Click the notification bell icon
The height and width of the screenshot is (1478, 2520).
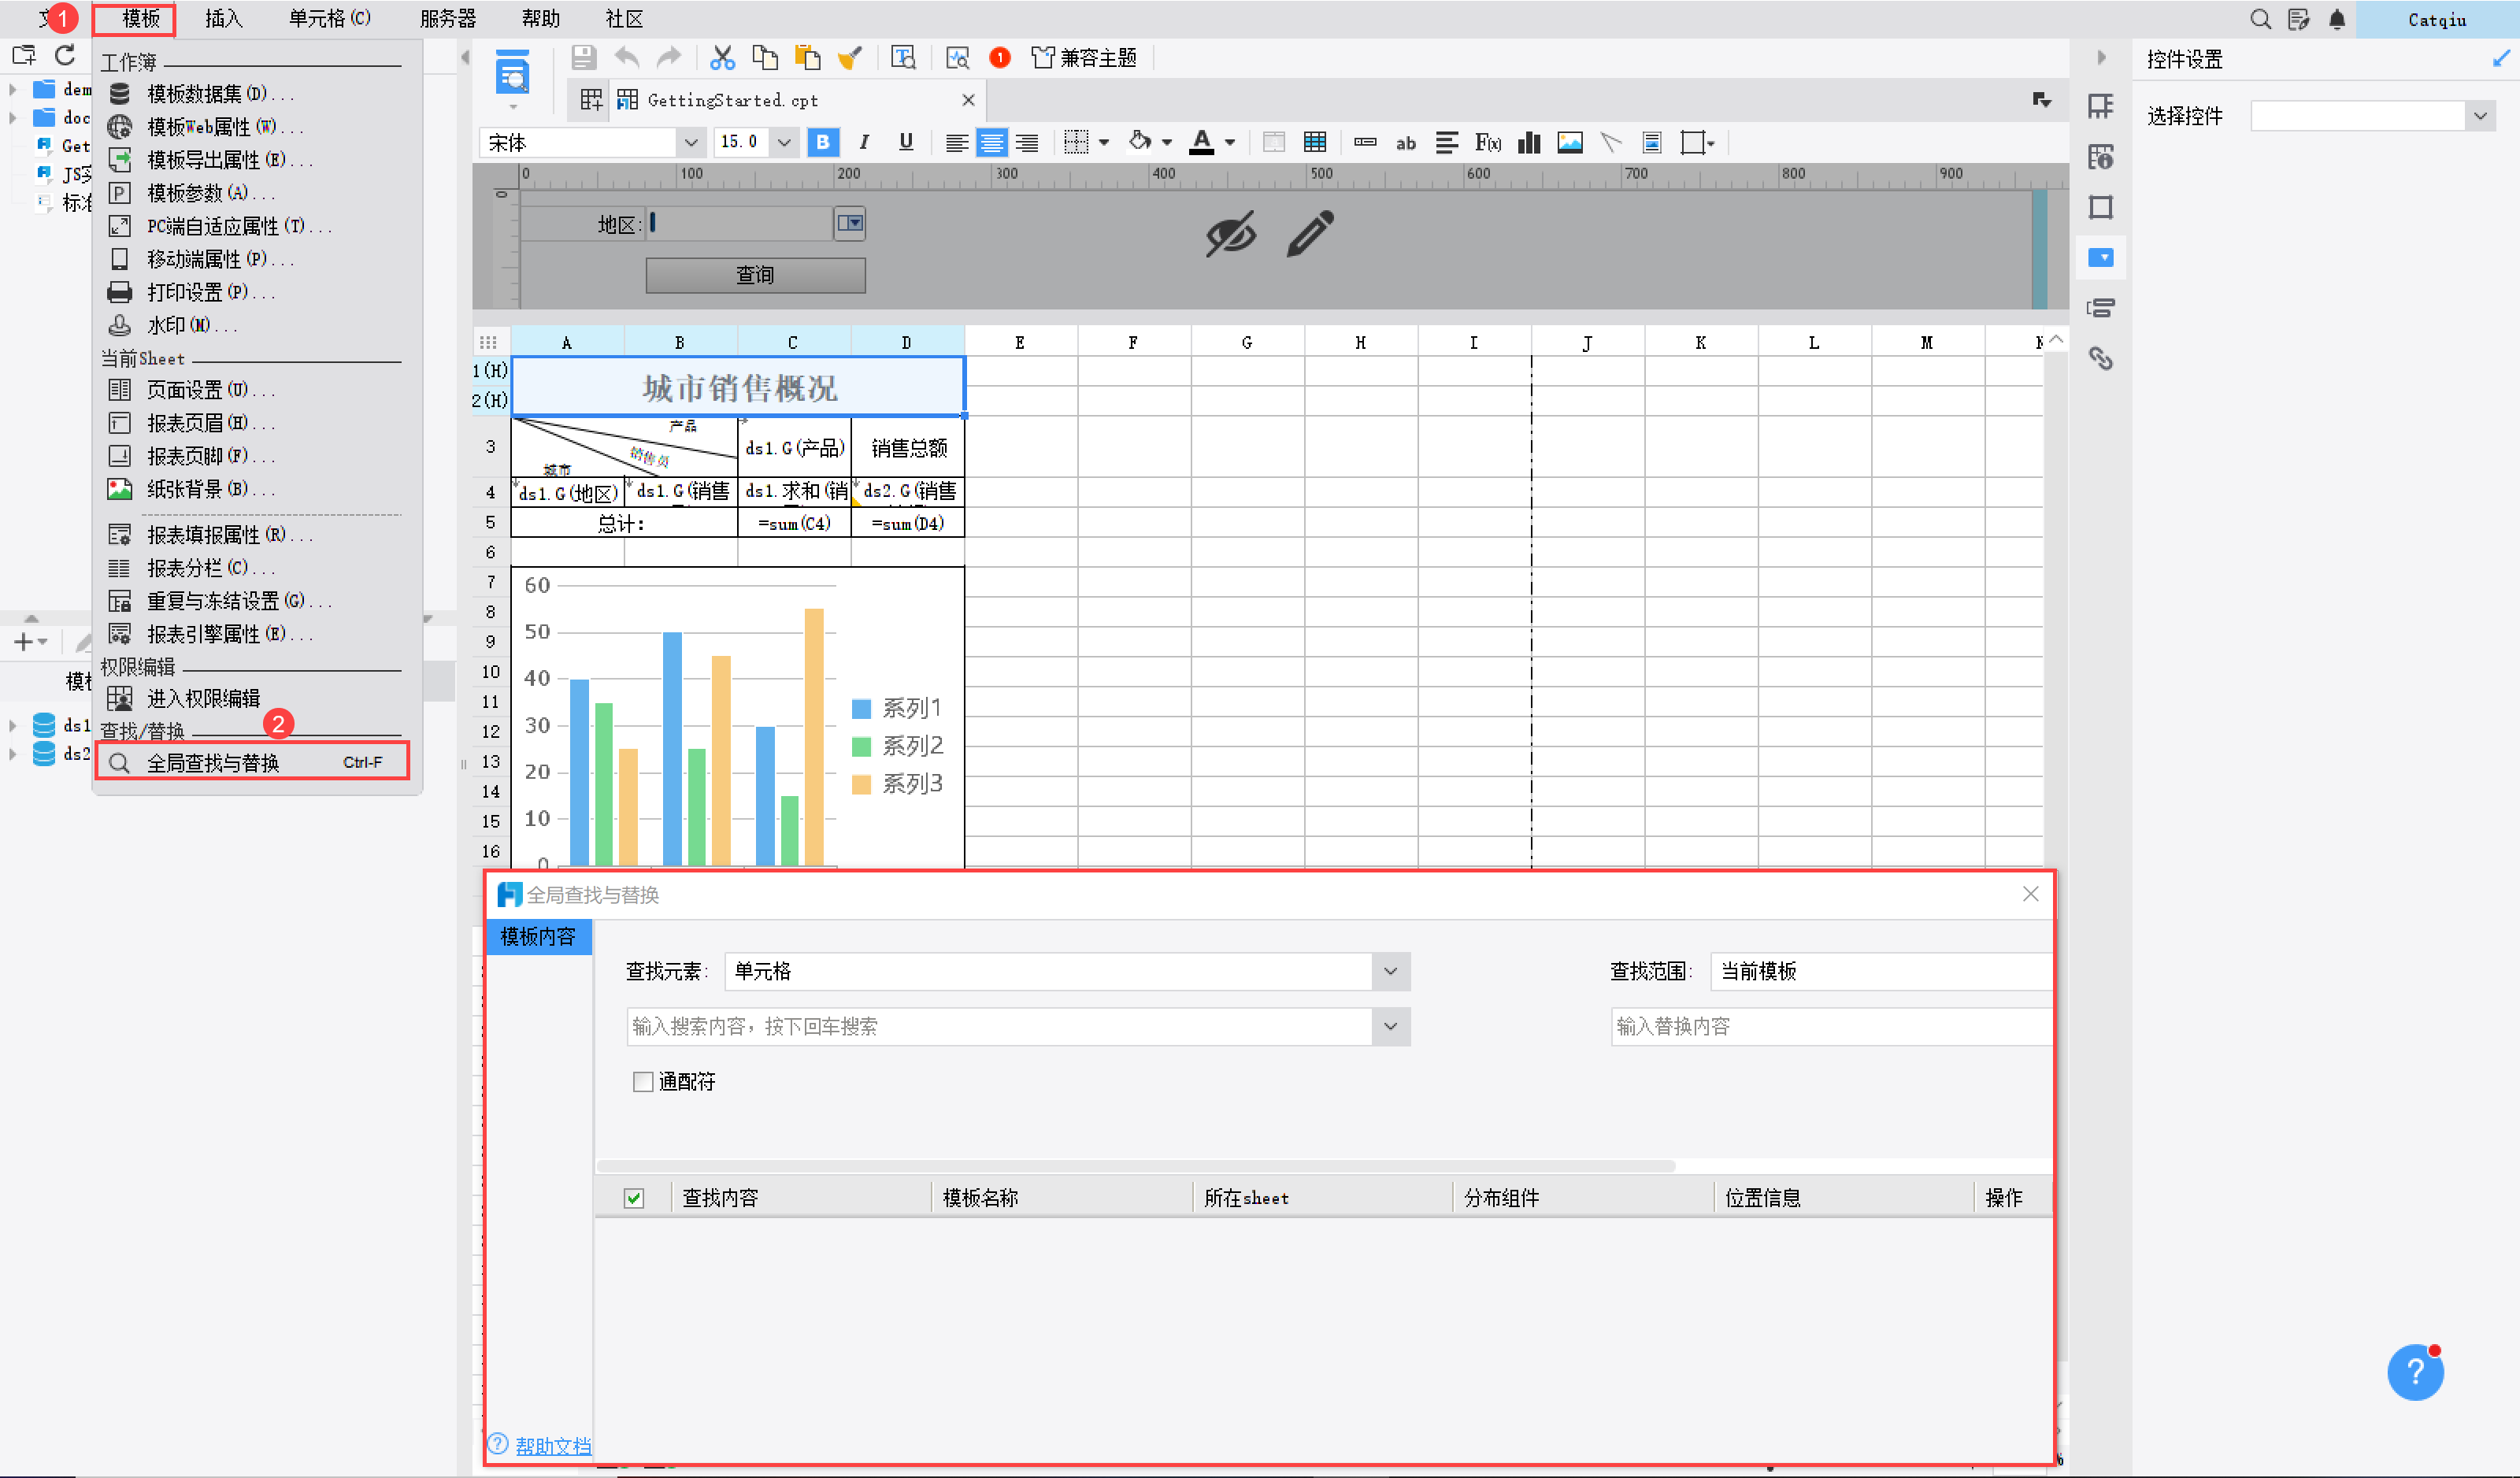pyautogui.click(x=2336, y=19)
